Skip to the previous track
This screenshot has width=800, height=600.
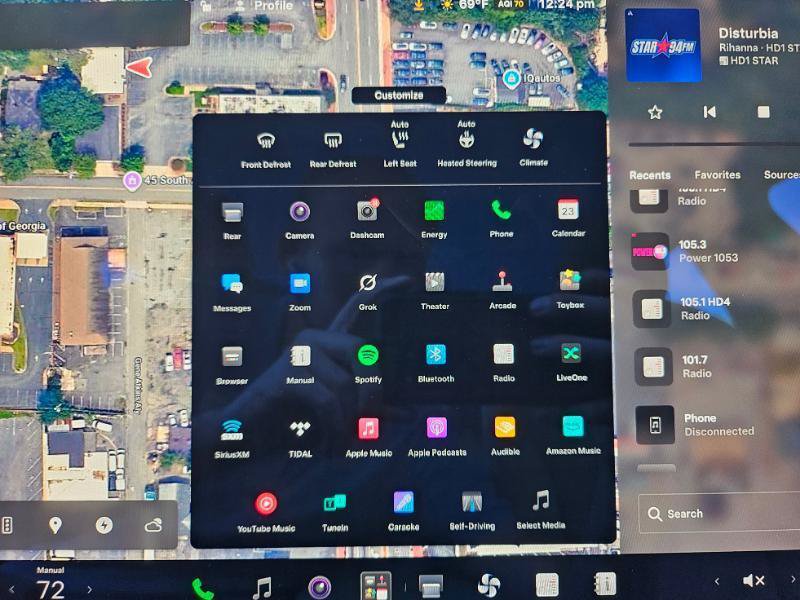pos(709,112)
